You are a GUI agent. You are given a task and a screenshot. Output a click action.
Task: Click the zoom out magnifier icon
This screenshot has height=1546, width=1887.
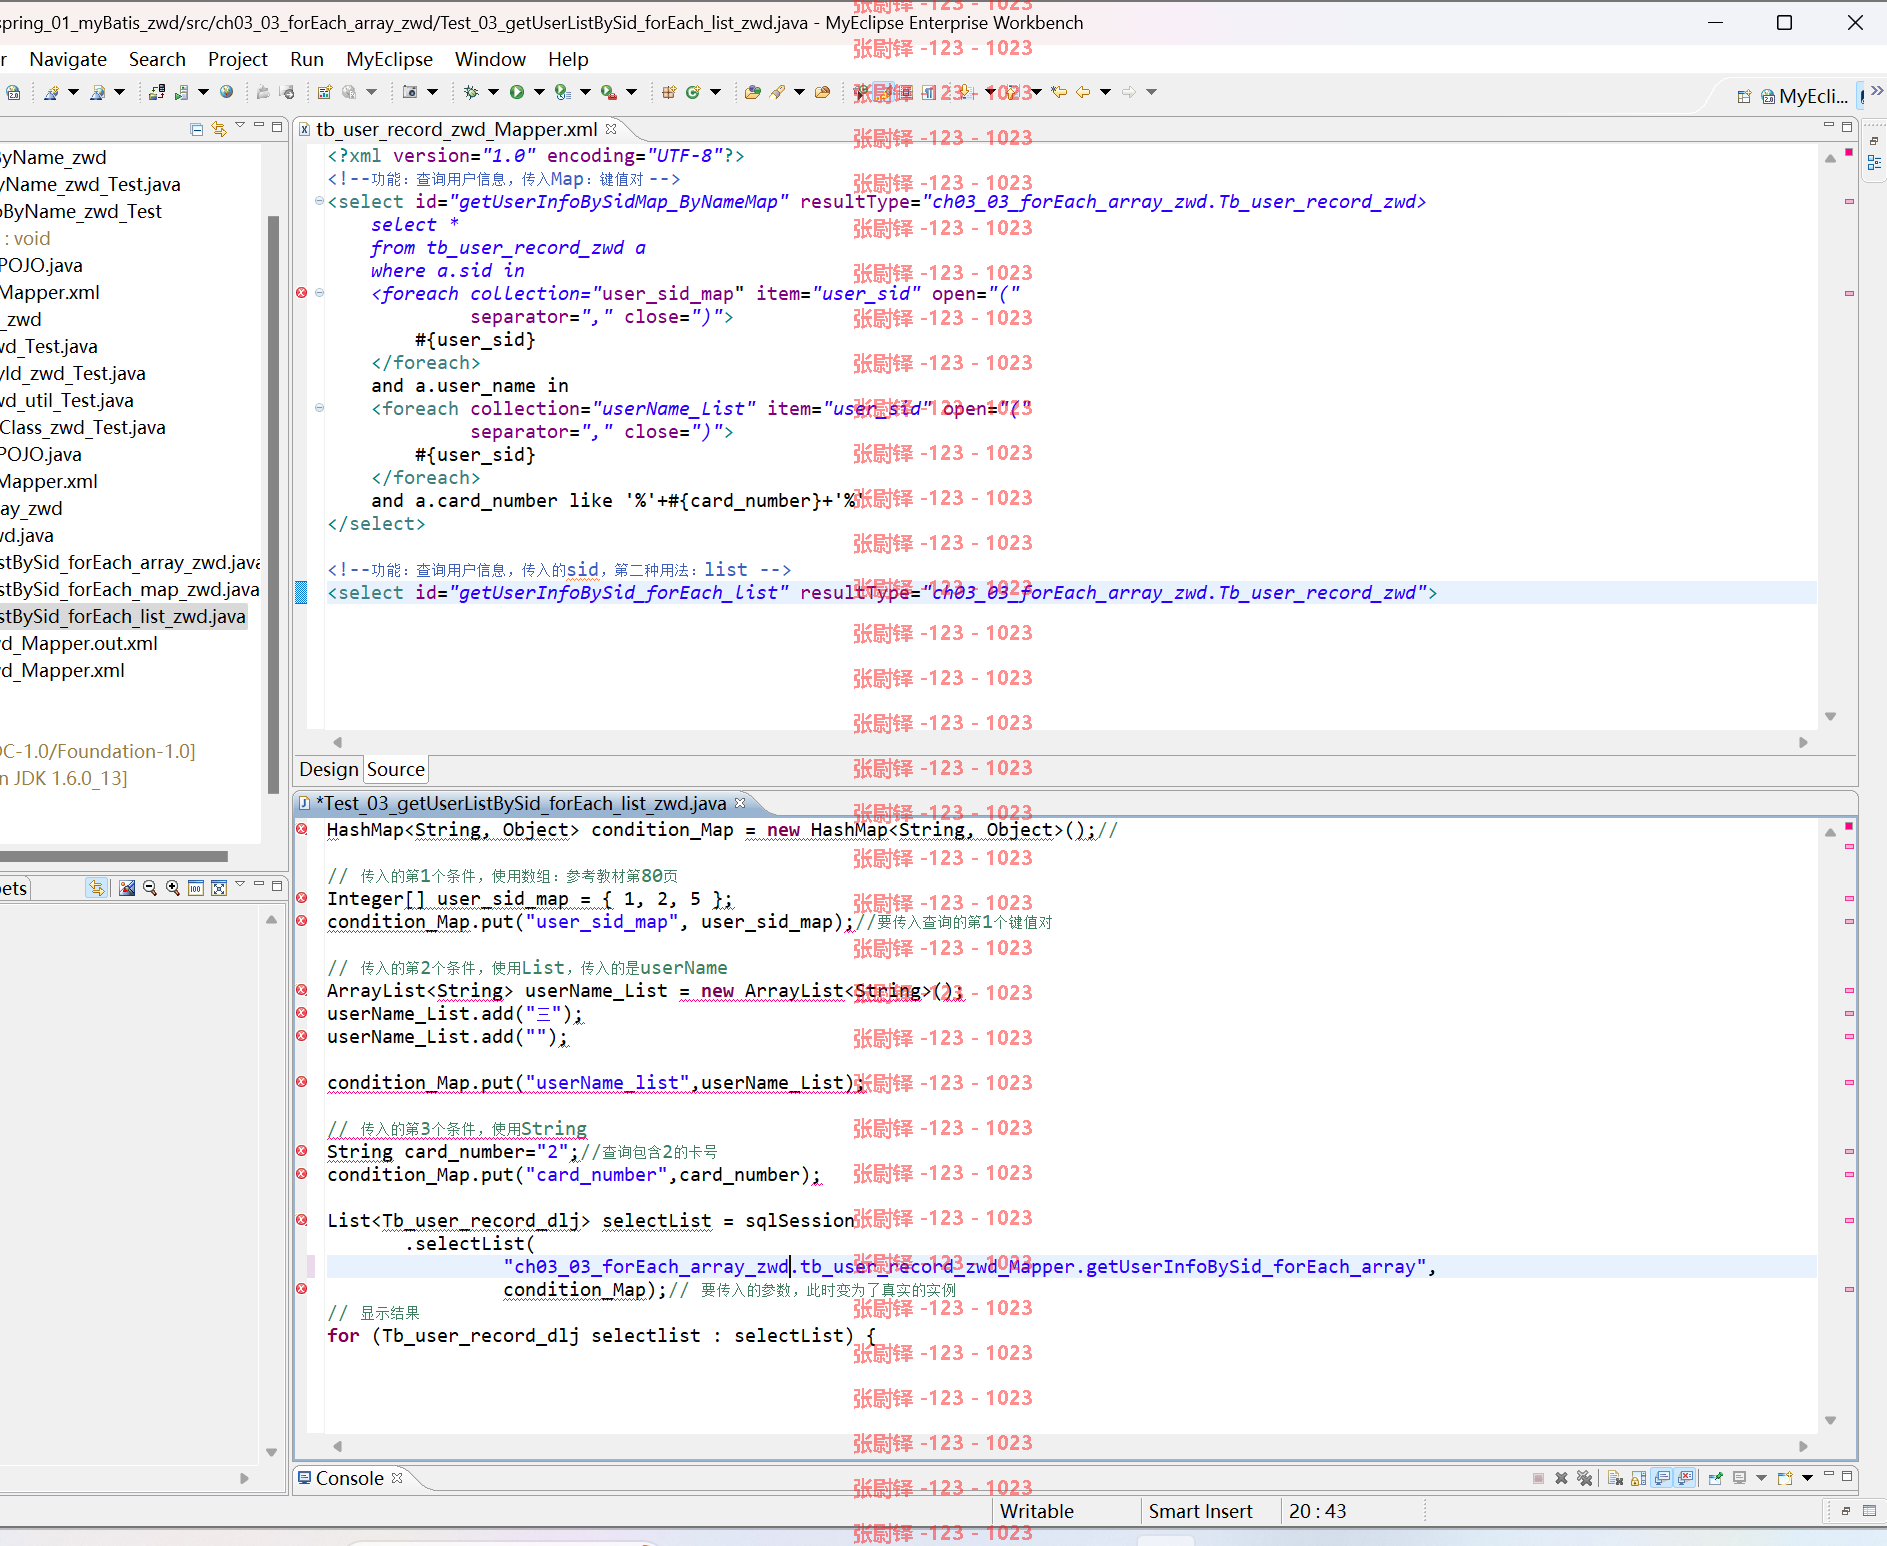click(x=150, y=888)
